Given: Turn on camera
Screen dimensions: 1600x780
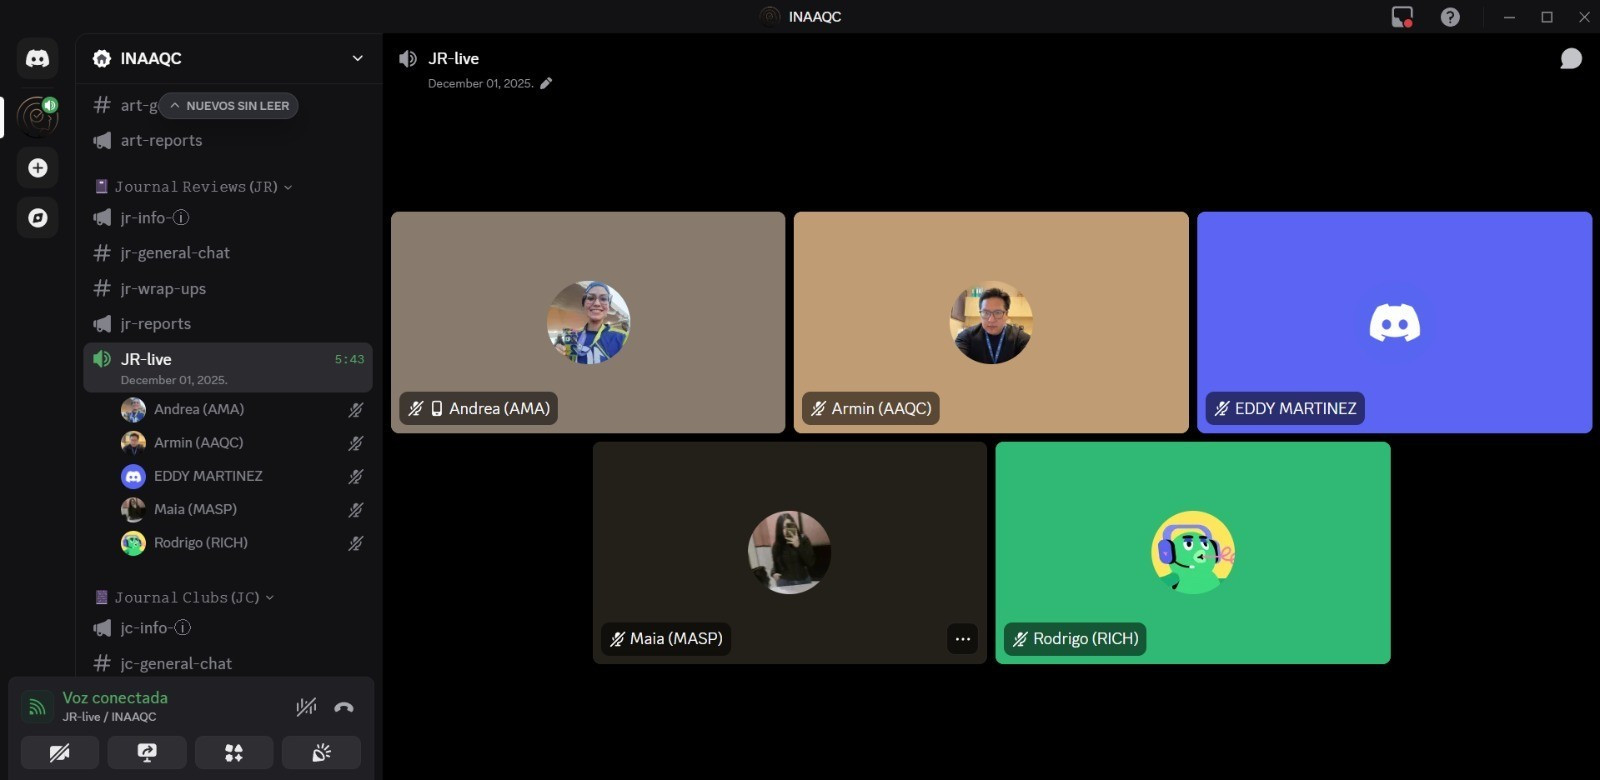Looking at the screenshot, I should 60,753.
